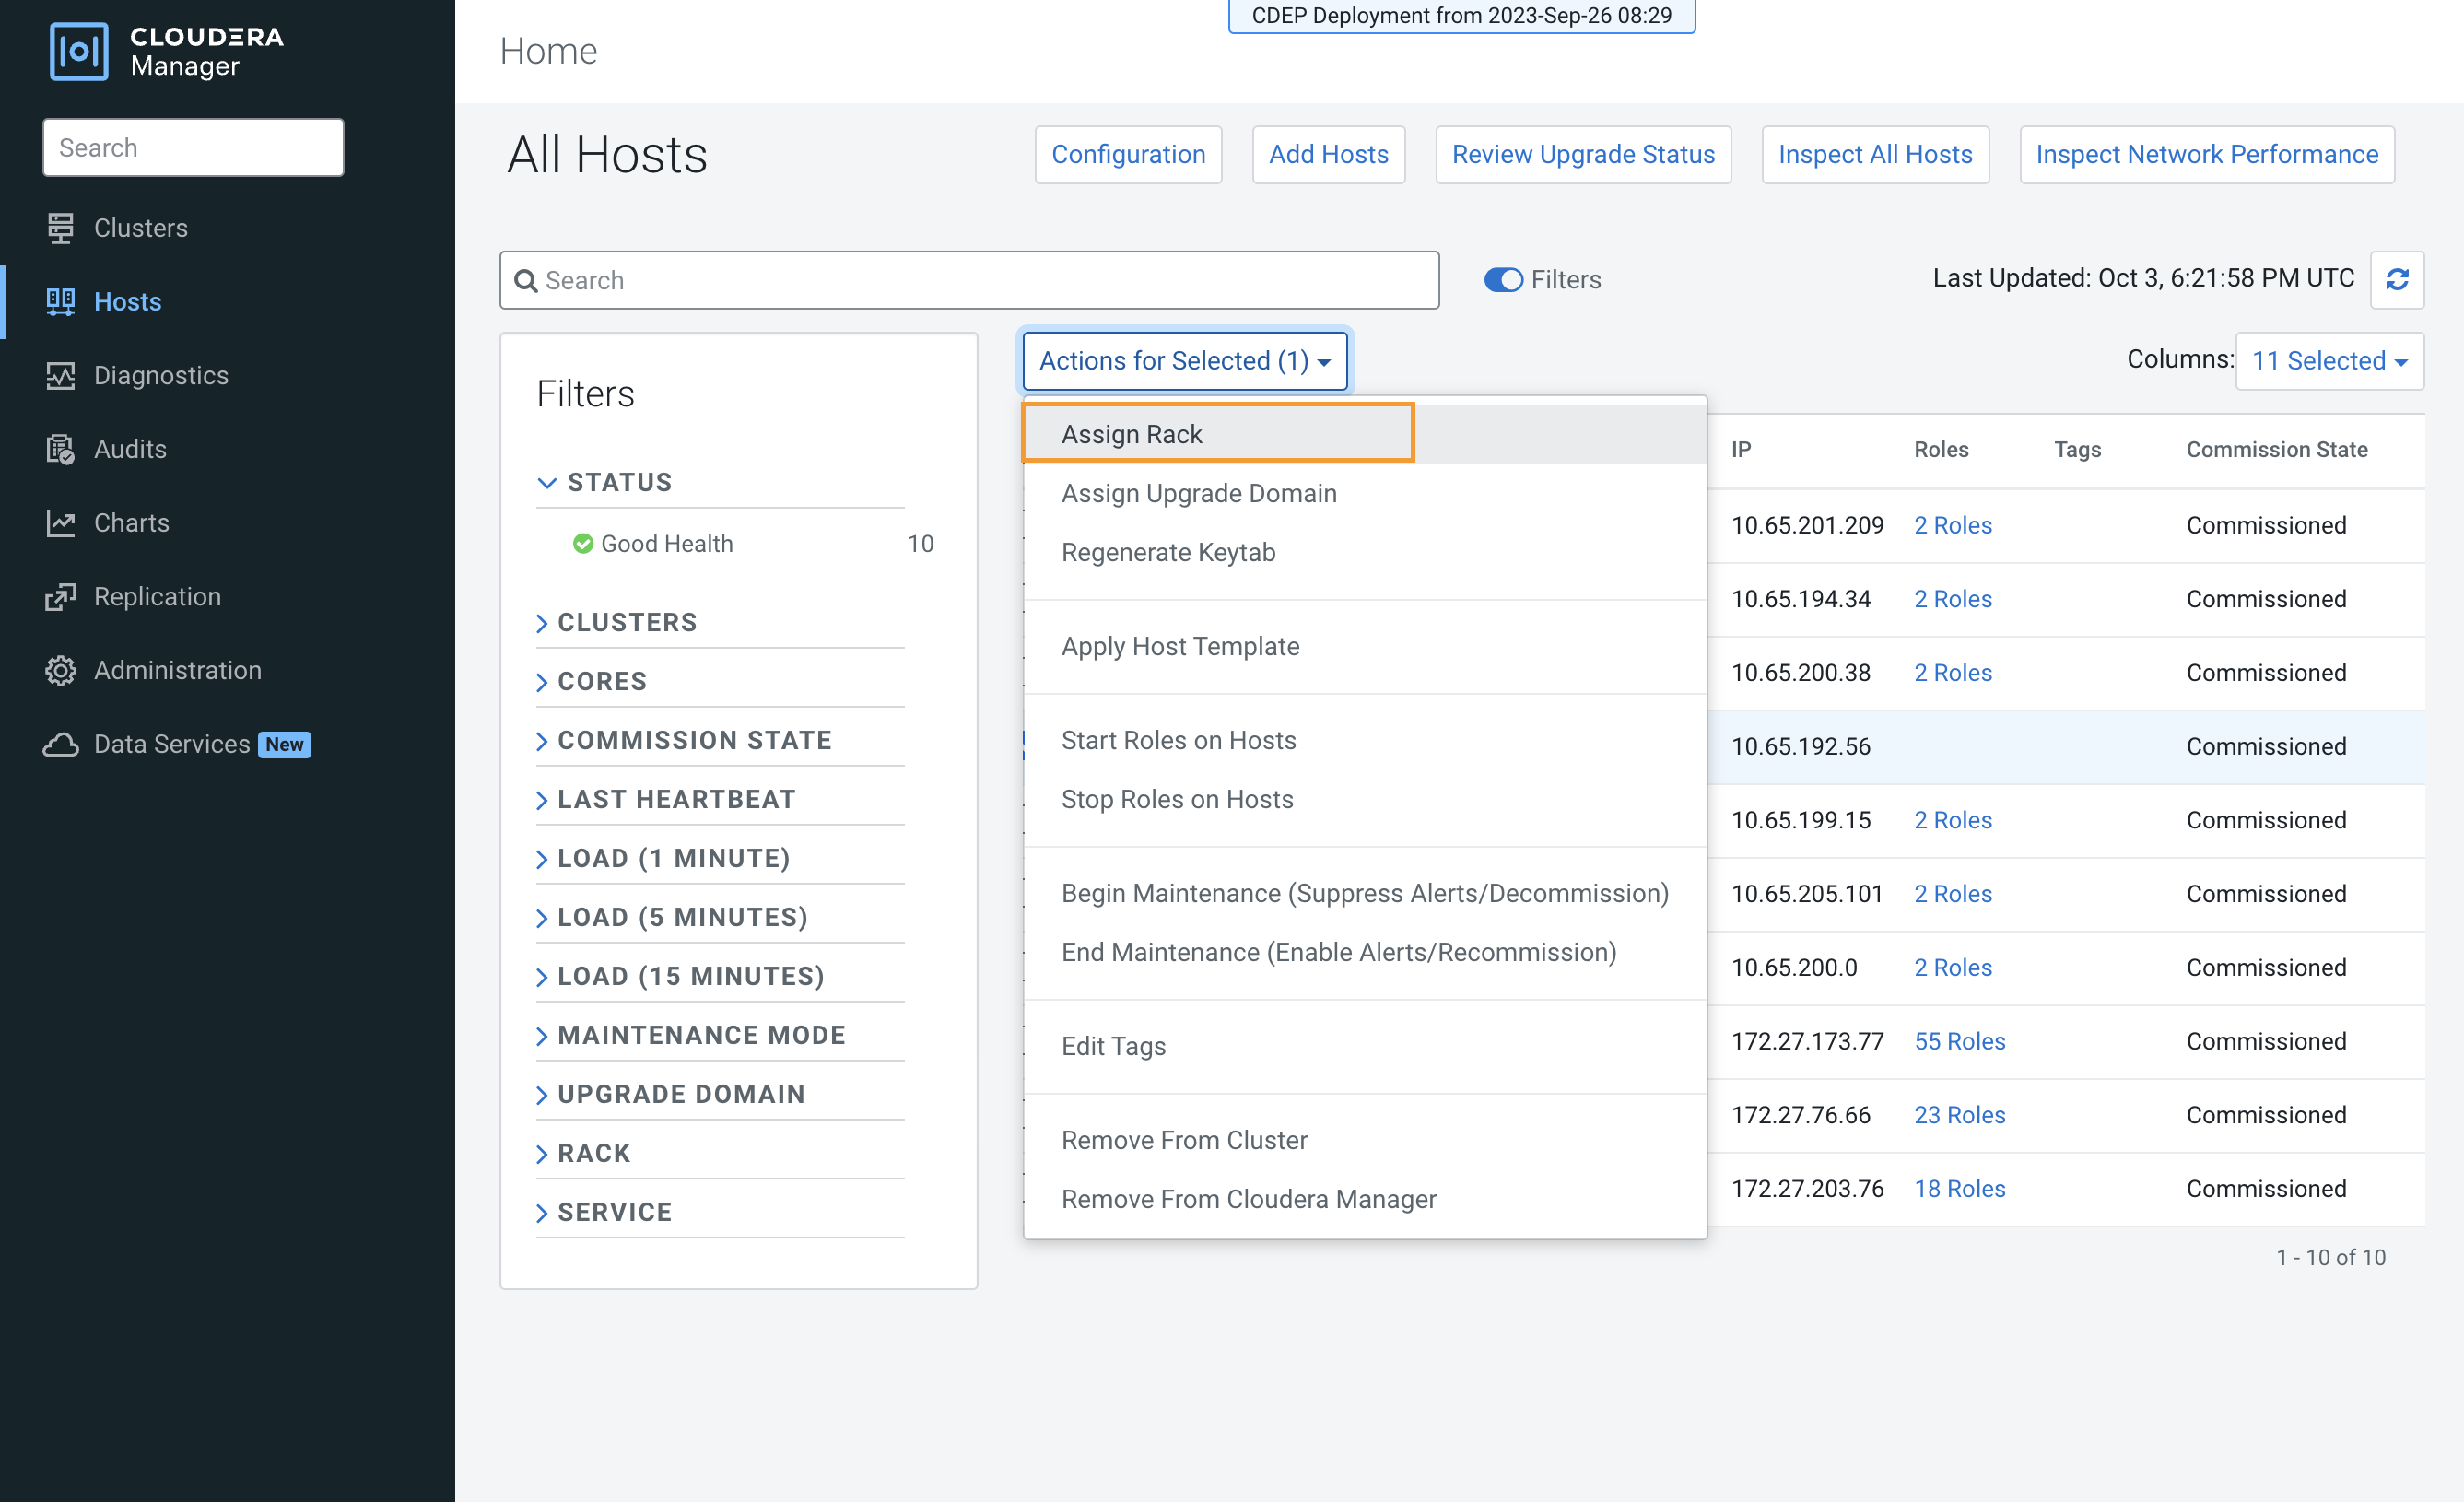
Task: Refresh the hosts list with refresh icon
Action: (x=2396, y=280)
